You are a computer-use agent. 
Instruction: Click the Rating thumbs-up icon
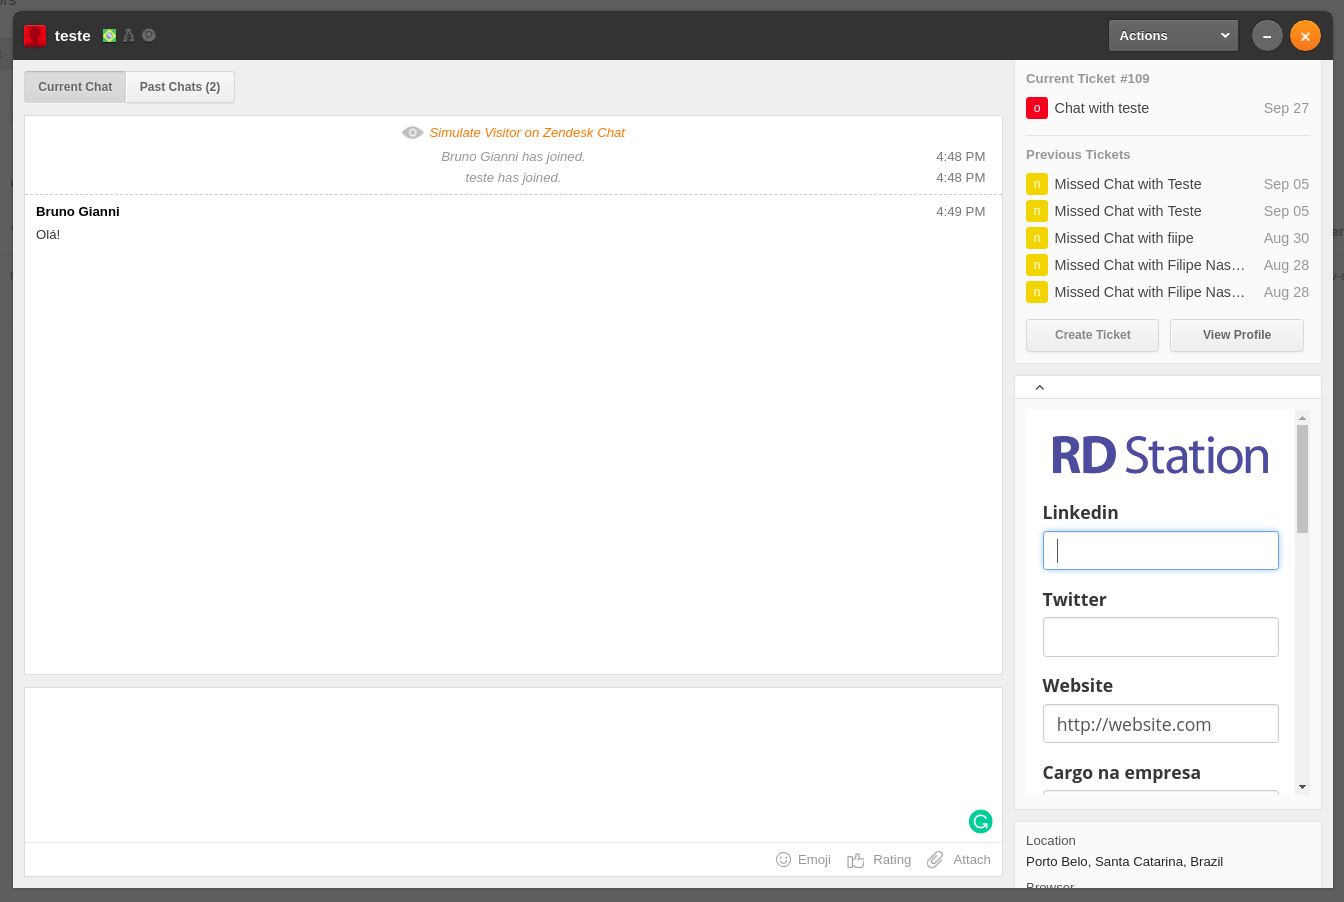click(856, 859)
